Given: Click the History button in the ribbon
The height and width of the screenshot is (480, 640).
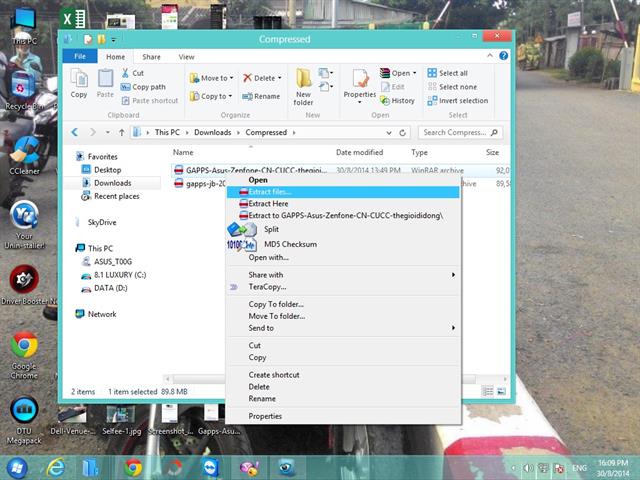Looking at the screenshot, I should point(397,100).
